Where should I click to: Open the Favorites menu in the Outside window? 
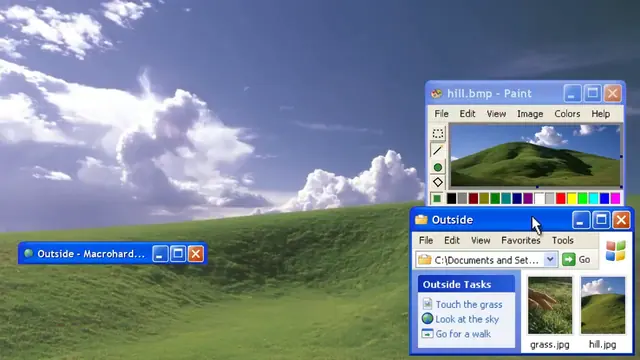(521, 240)
